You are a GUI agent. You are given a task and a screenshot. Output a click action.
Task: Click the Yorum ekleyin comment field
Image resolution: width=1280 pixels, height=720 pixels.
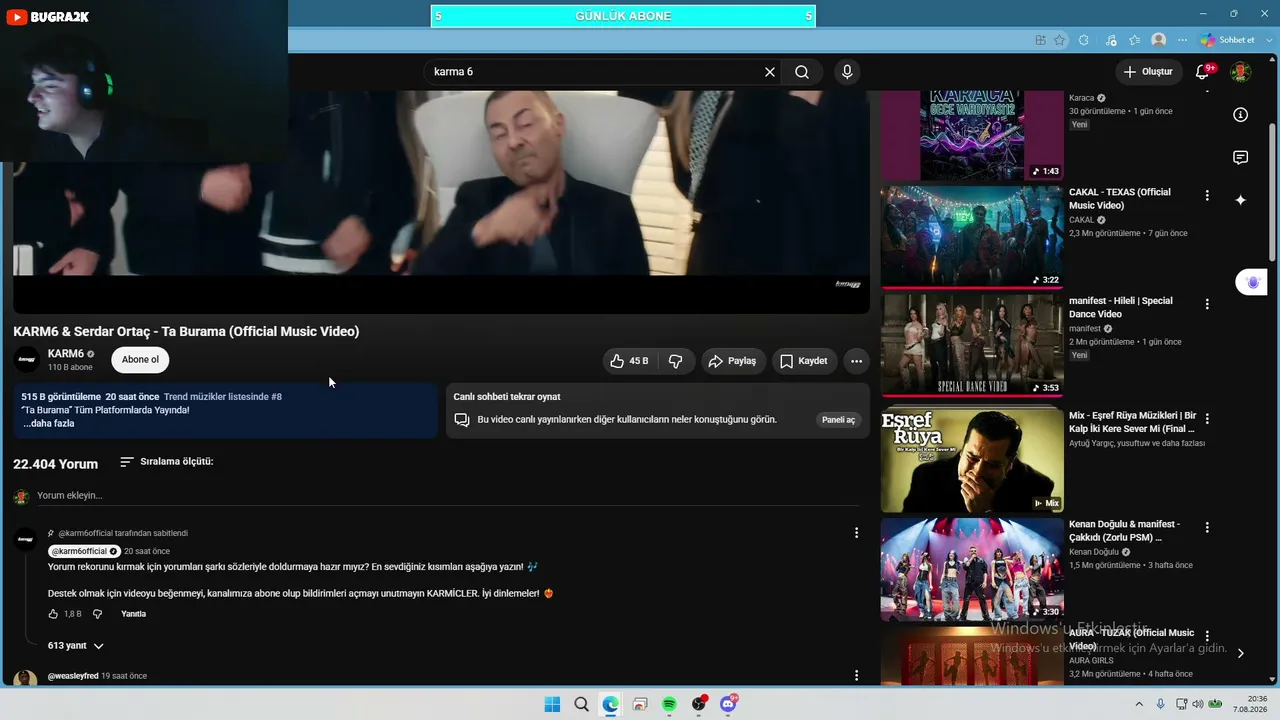[448, 496]
